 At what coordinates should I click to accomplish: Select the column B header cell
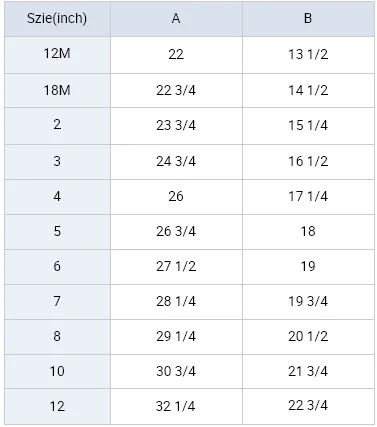[308, 19]
